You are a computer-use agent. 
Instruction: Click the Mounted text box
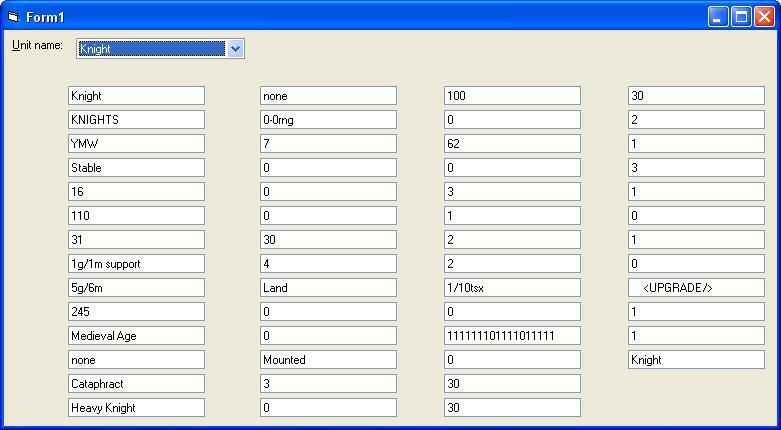click(328, 360)
